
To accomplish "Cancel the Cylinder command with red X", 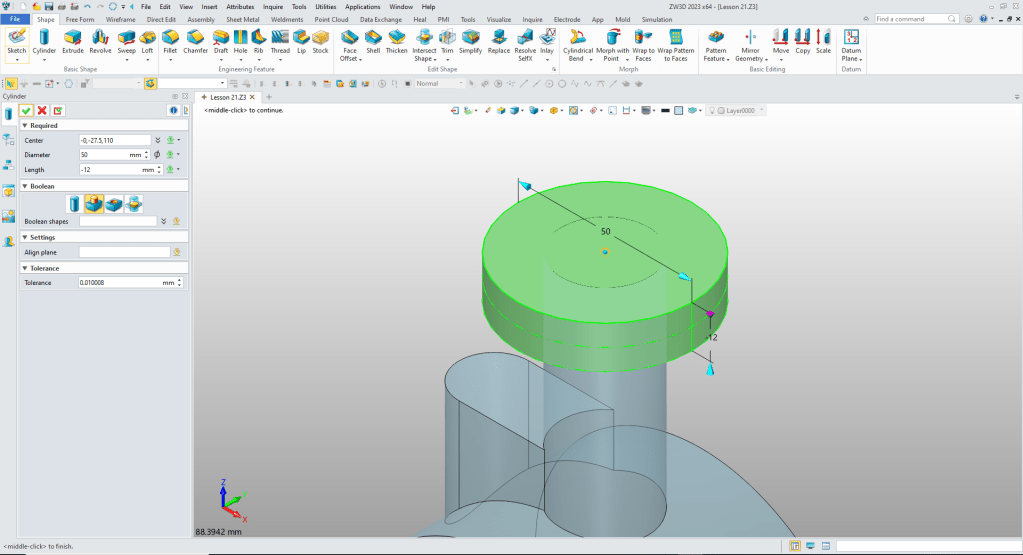I will click(x=42, y=110).
